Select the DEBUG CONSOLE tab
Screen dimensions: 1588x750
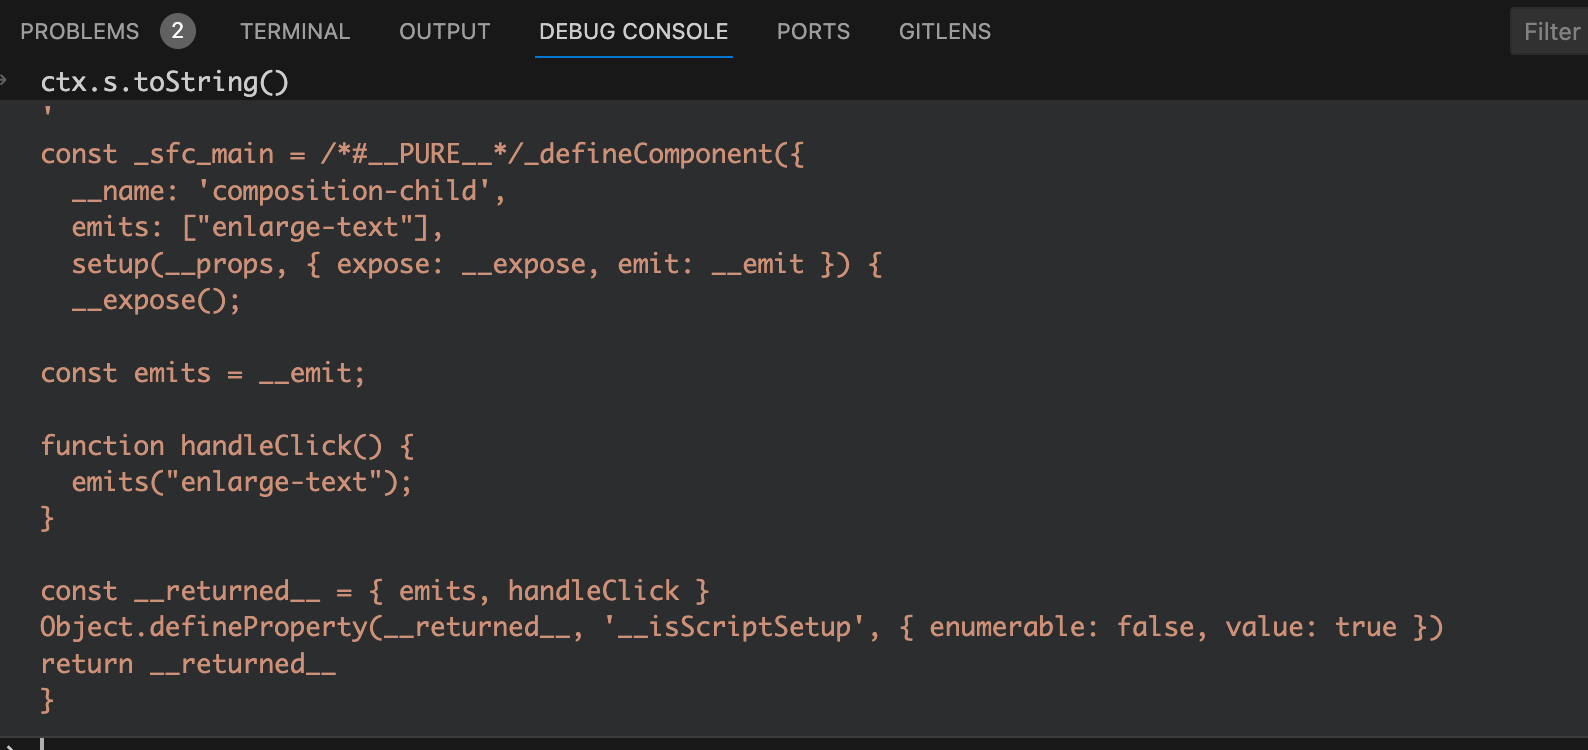pos(633,31)
